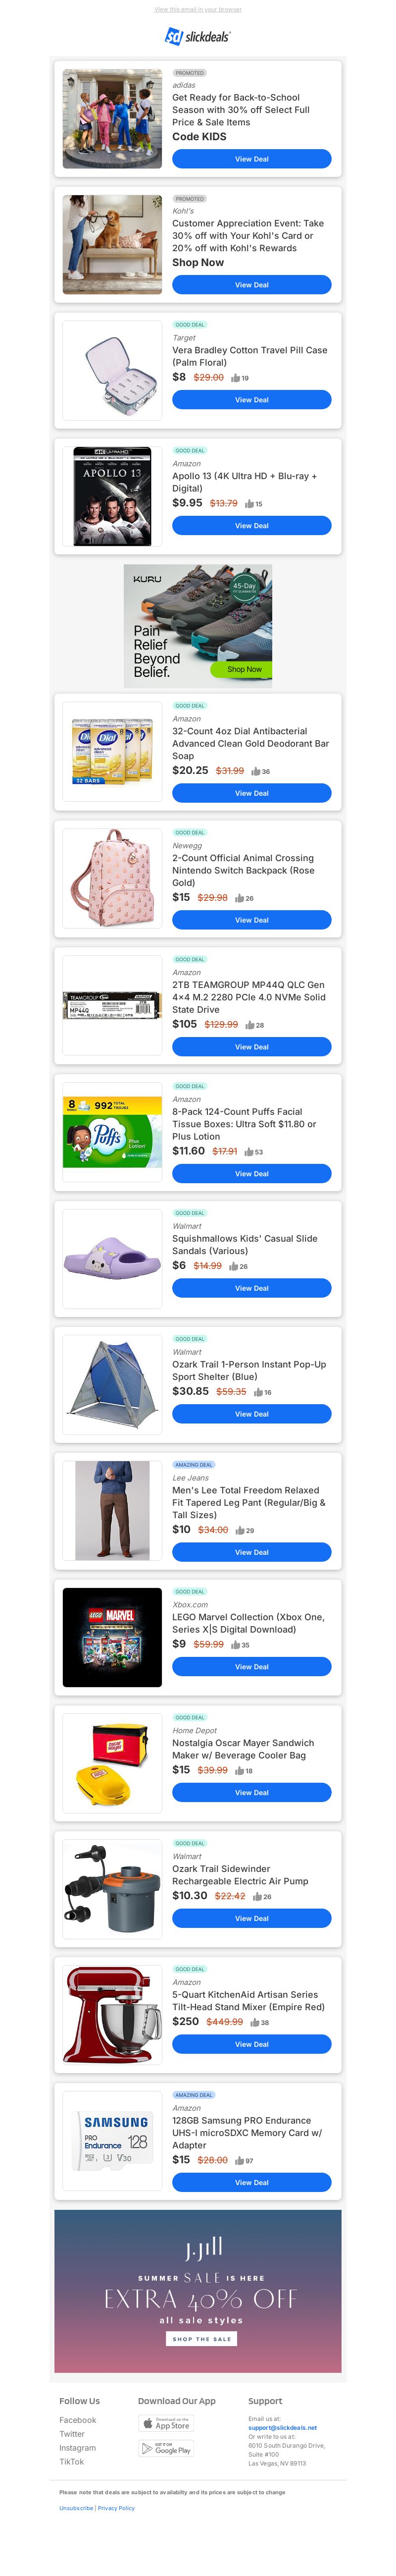Screen dimensions: 396x2576
Task: Open the App Store download badge
Action: click(166, 2423)
